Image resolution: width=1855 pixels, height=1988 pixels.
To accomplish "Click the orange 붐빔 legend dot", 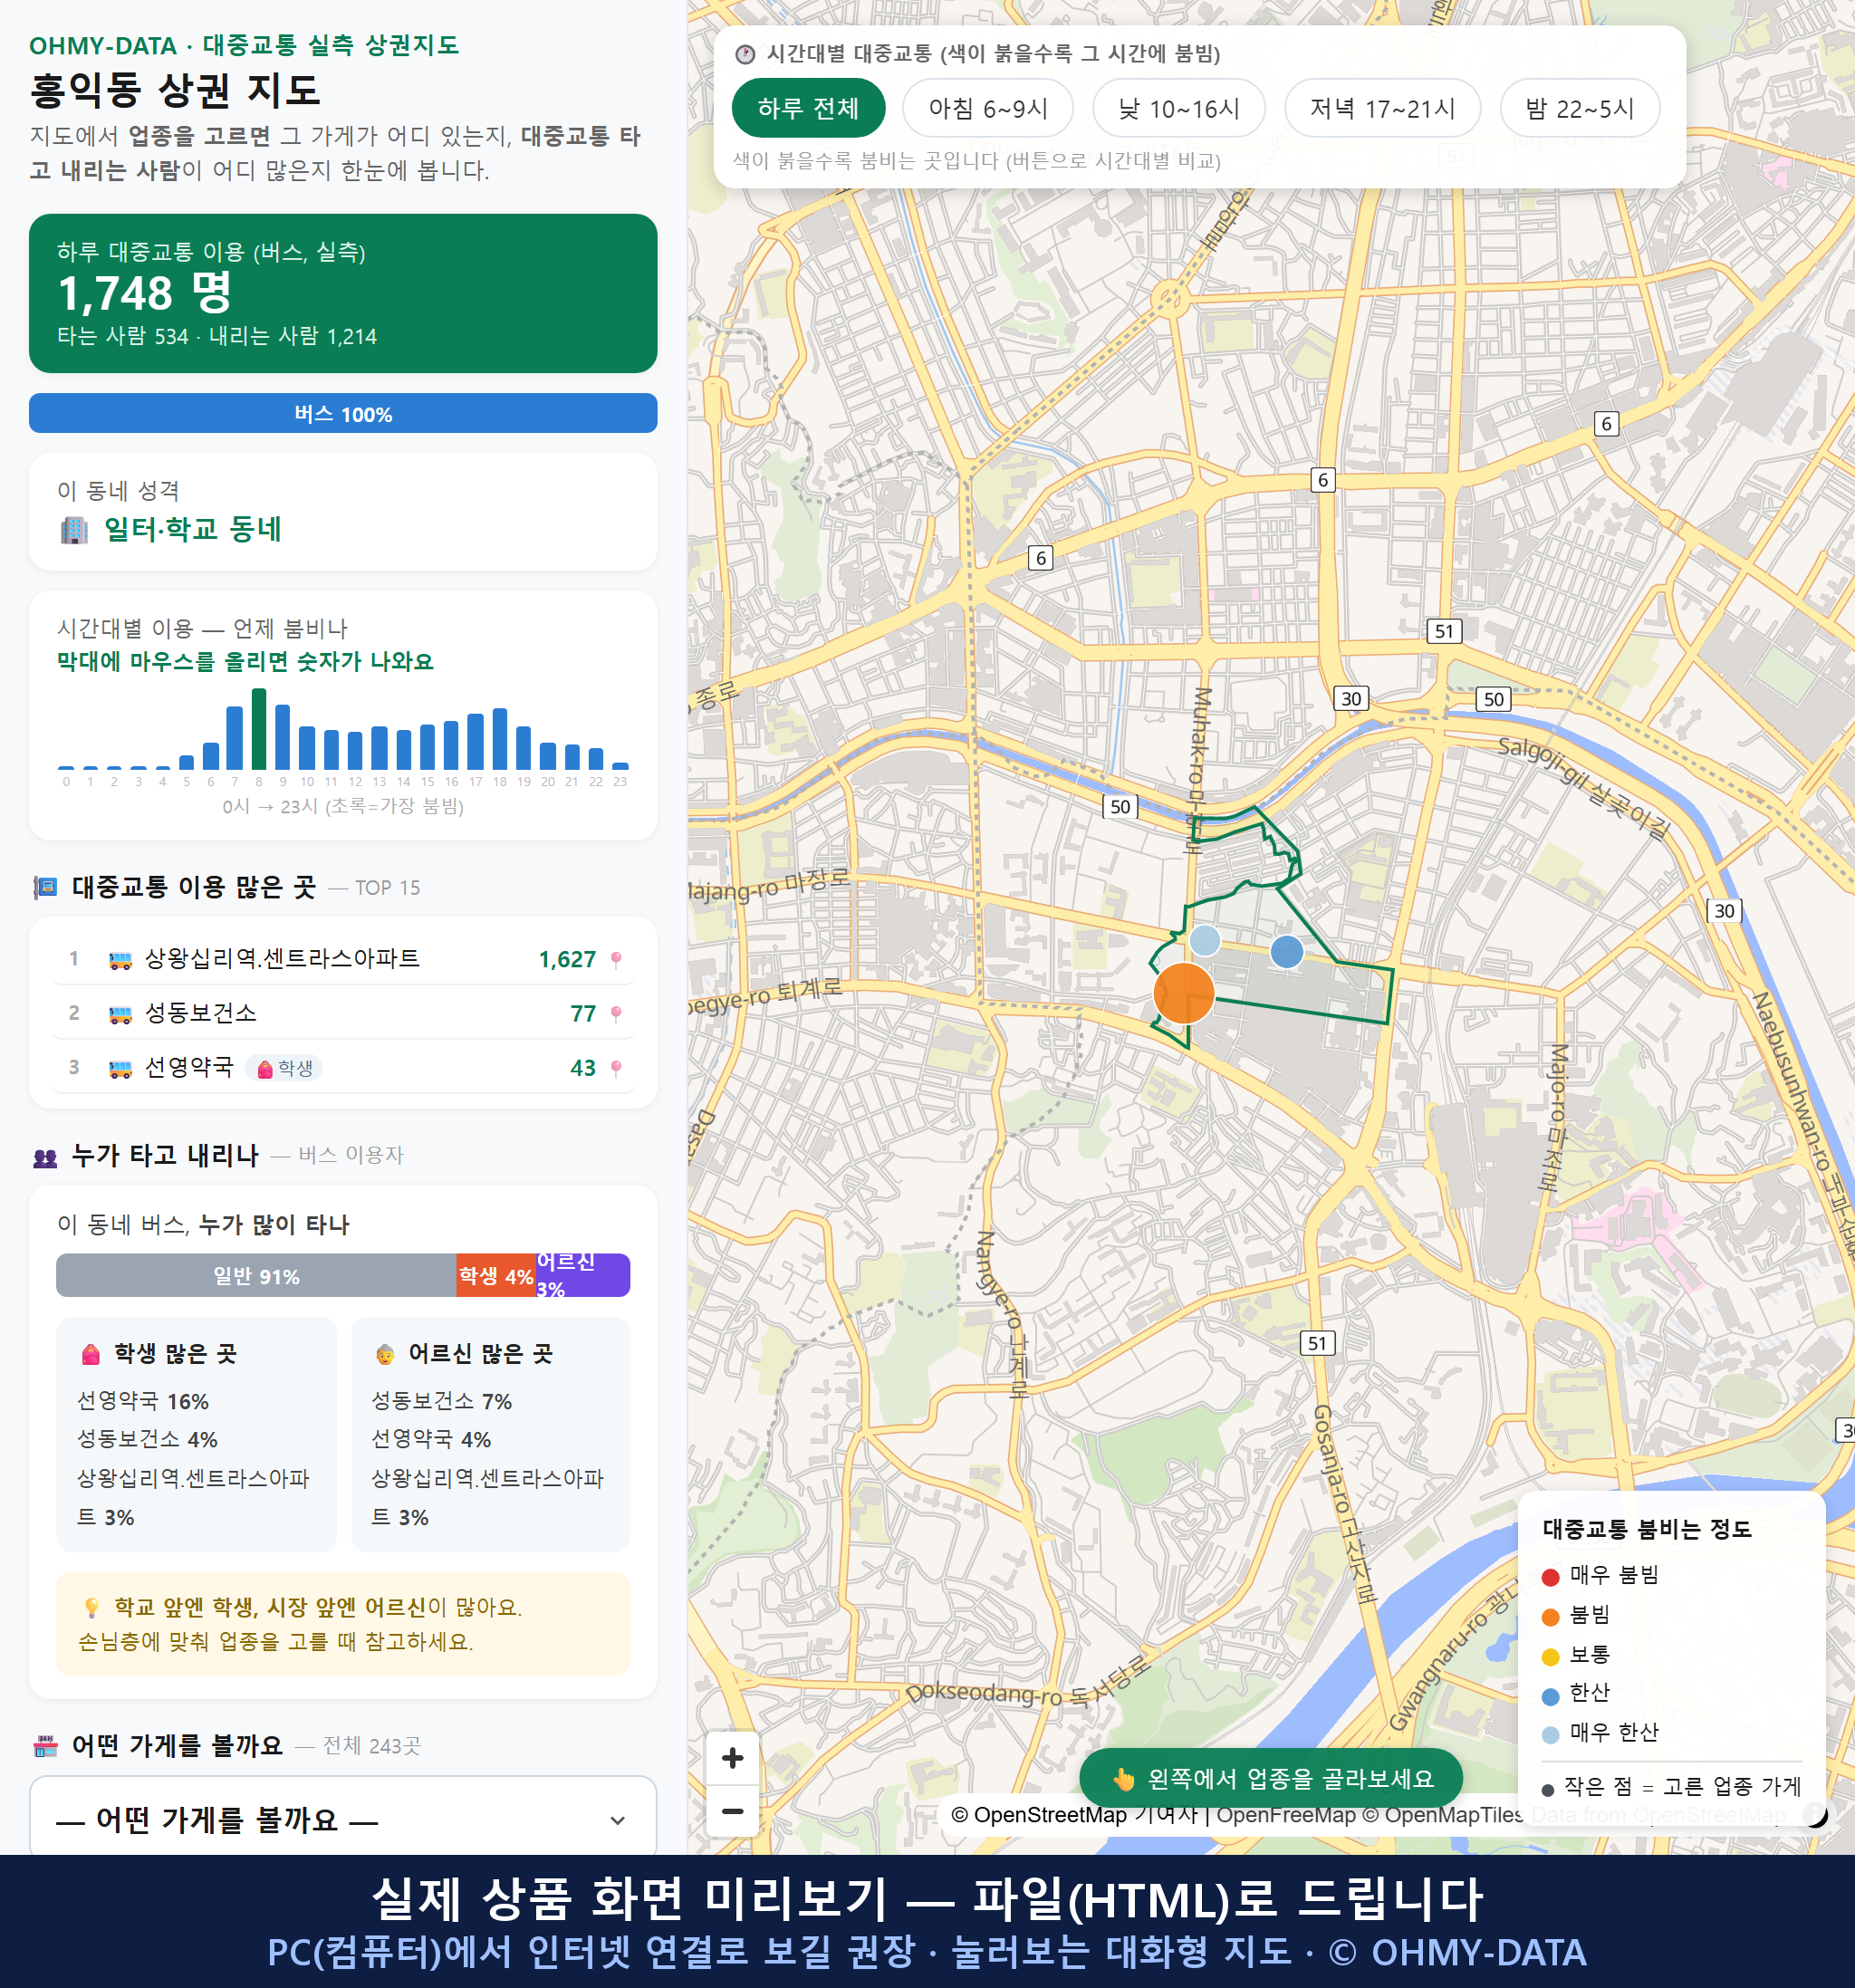I will (x=1550, y=1617).
